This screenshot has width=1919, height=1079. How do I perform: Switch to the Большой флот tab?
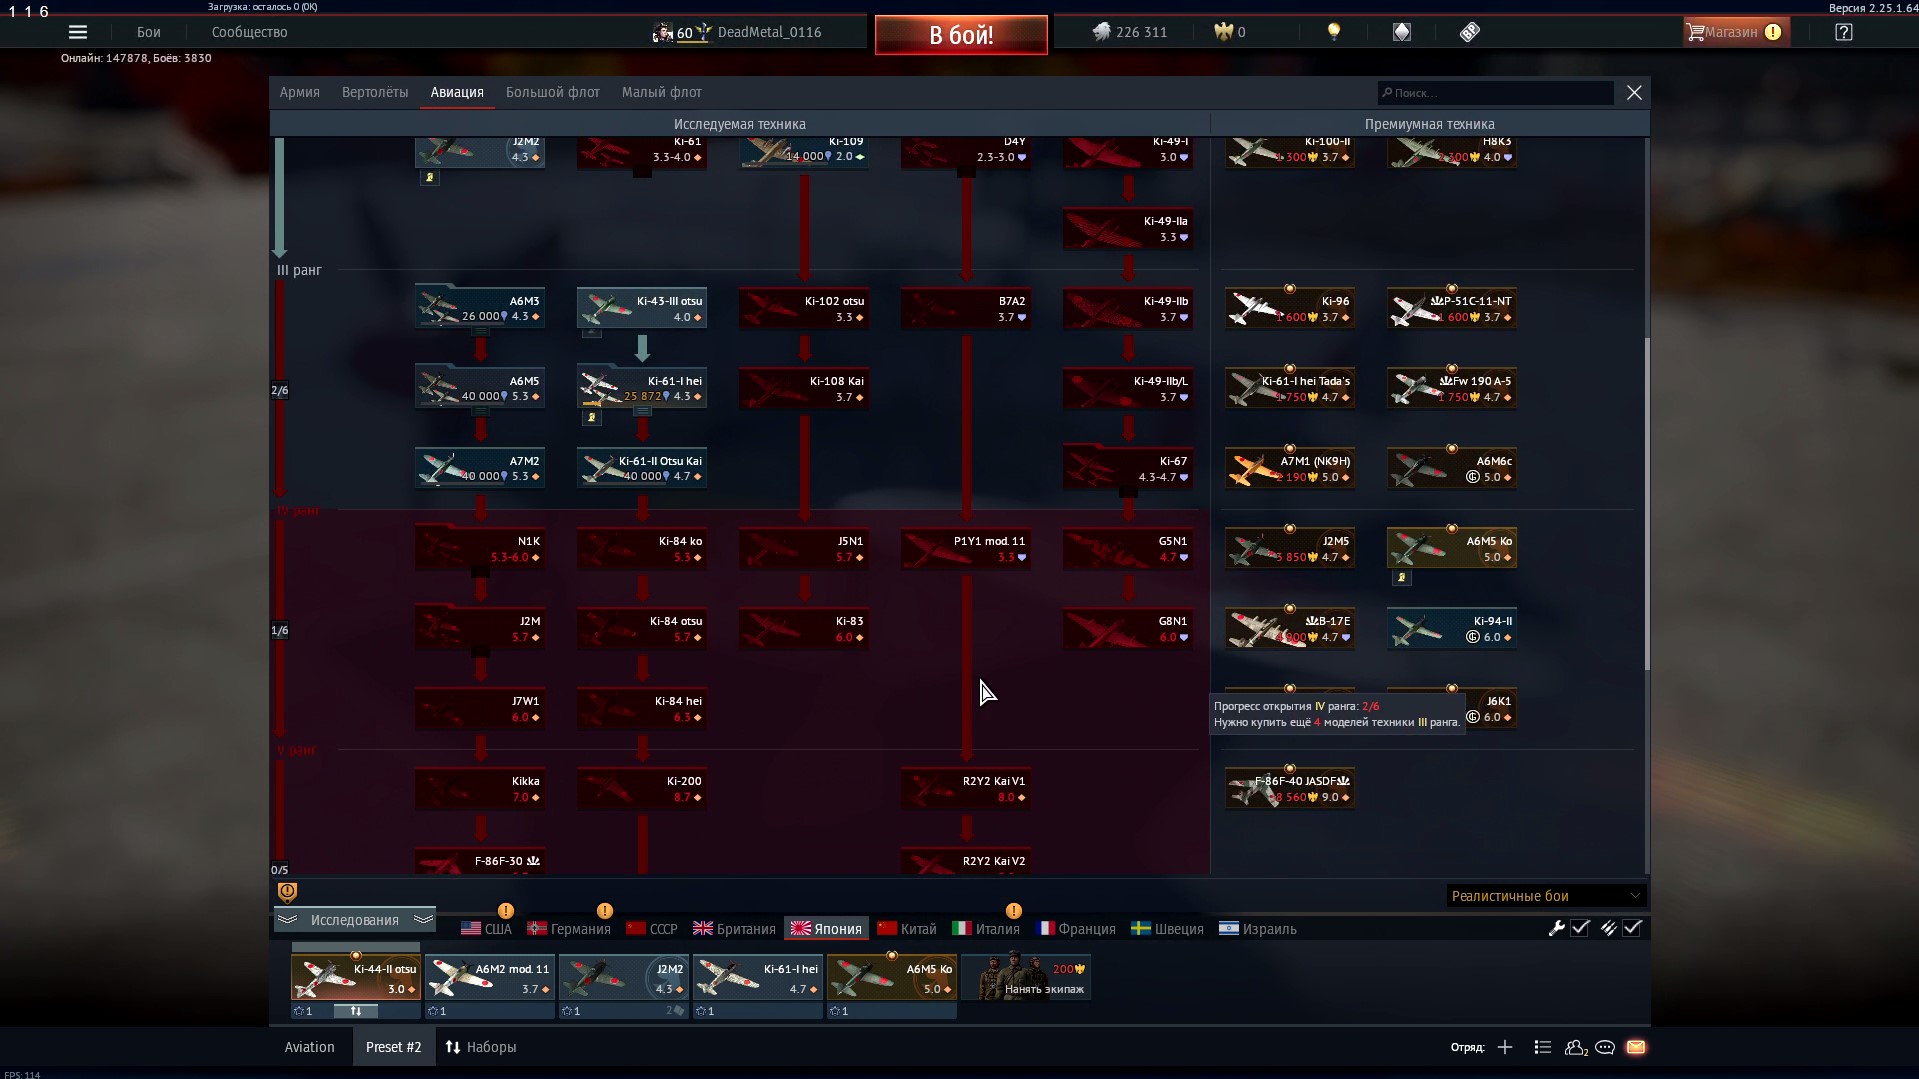[x=553, y=92]
